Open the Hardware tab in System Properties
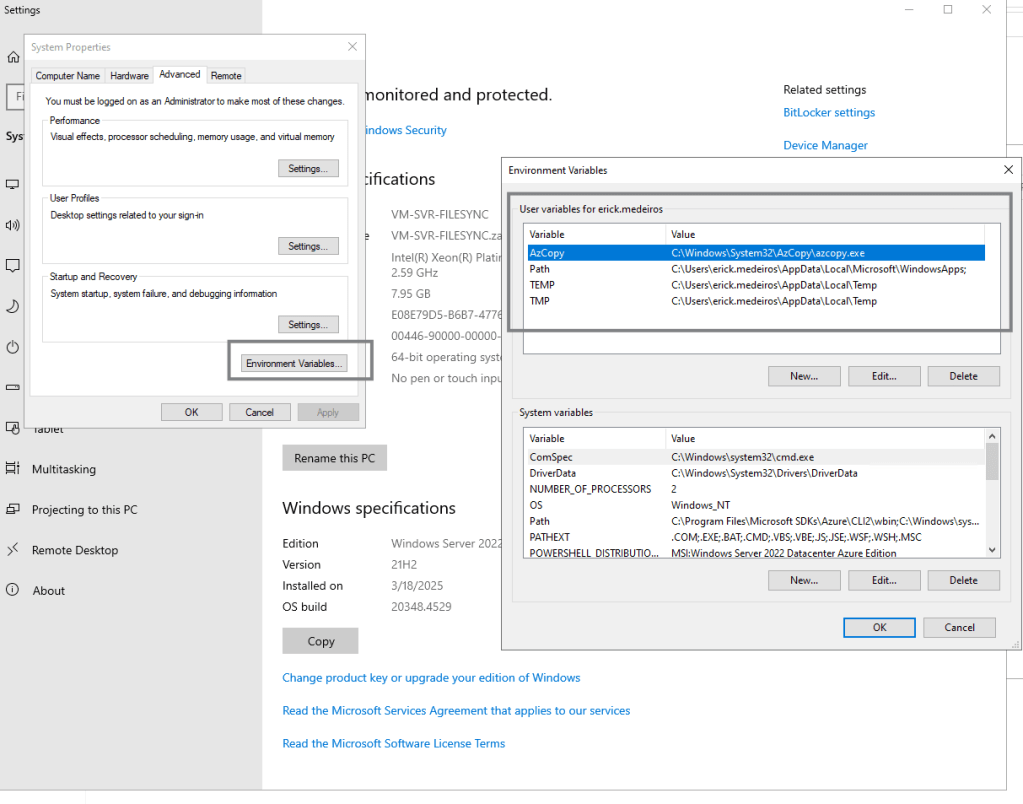The width and height of the screenshot is (1023, 804). (129, 76)
